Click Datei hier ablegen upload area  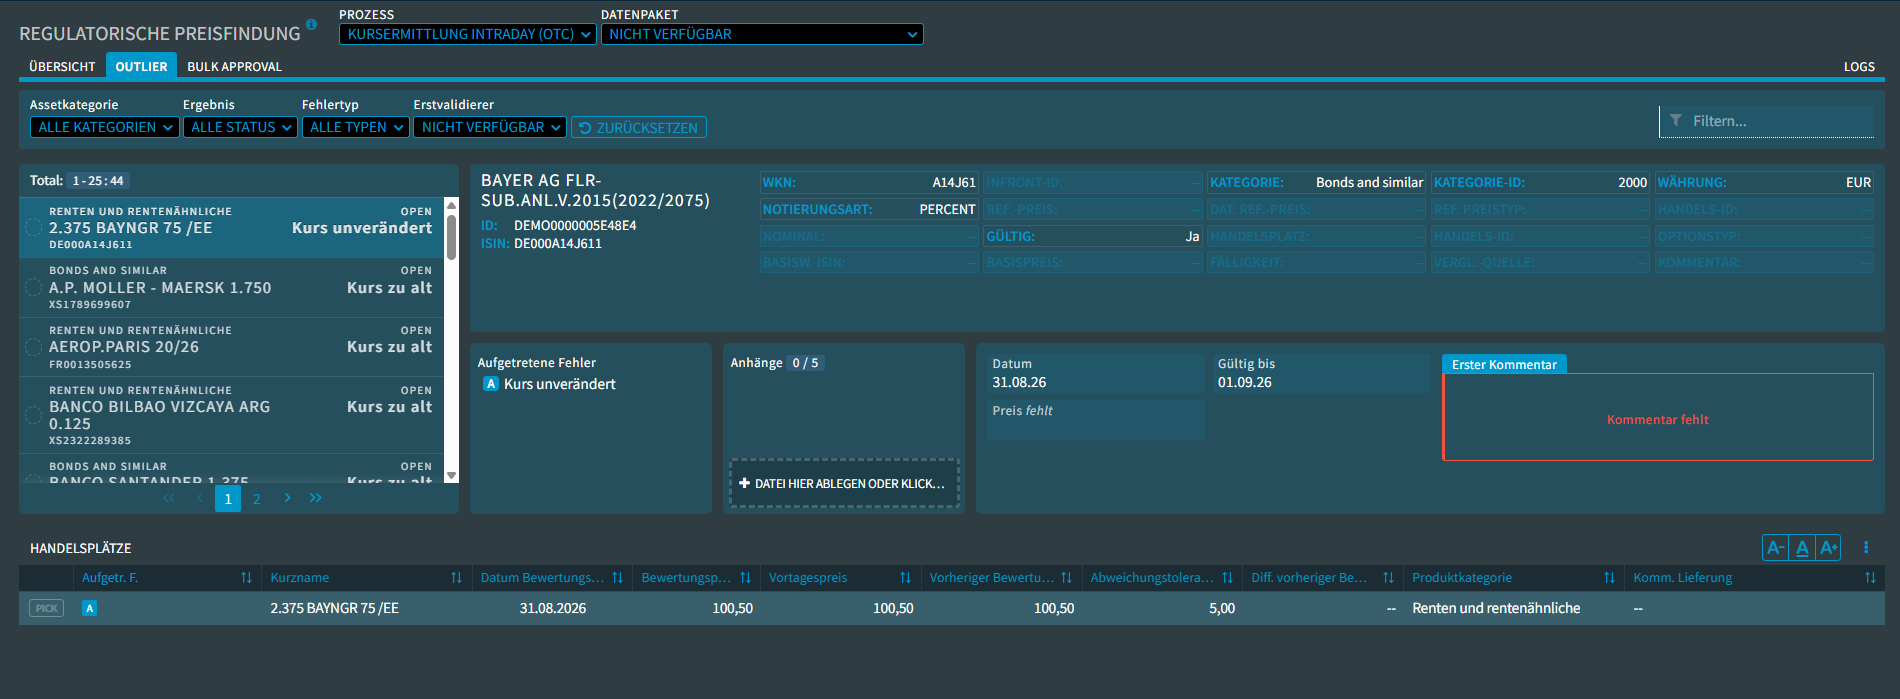click(844, 483)
